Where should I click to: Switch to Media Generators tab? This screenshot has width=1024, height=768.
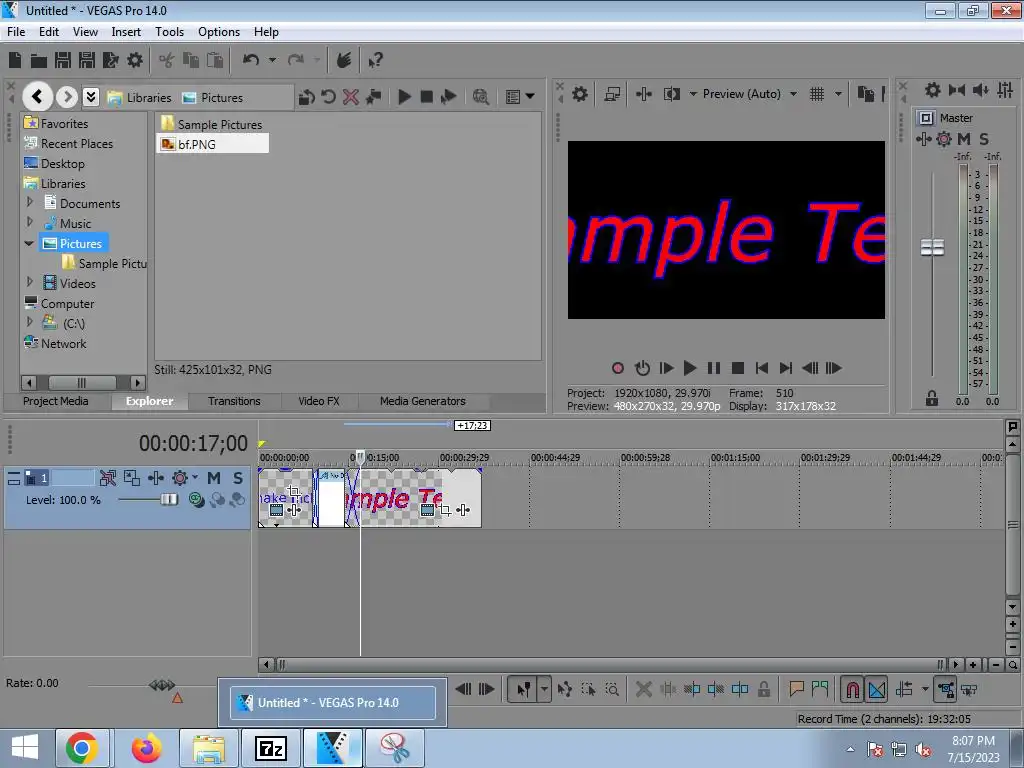(x=423, y=401)
